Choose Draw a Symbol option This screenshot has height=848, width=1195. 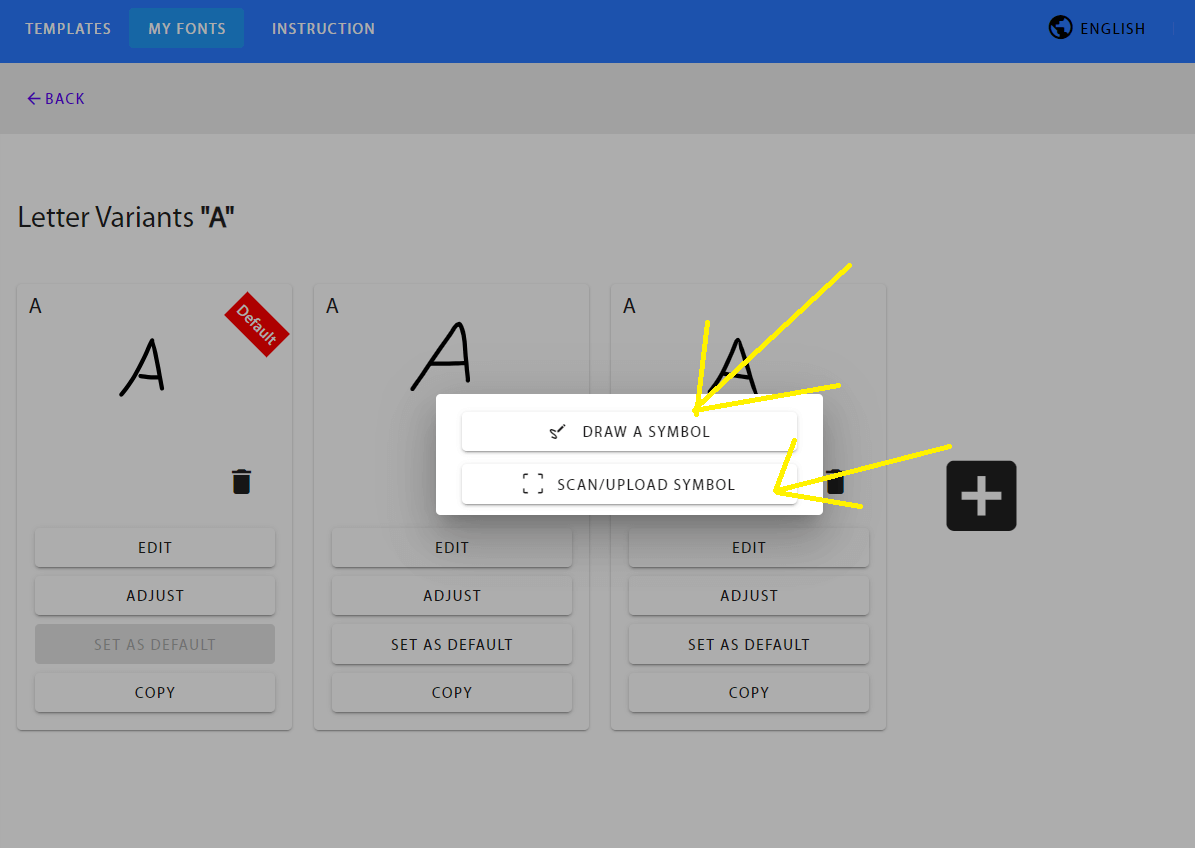coord(630,432)
